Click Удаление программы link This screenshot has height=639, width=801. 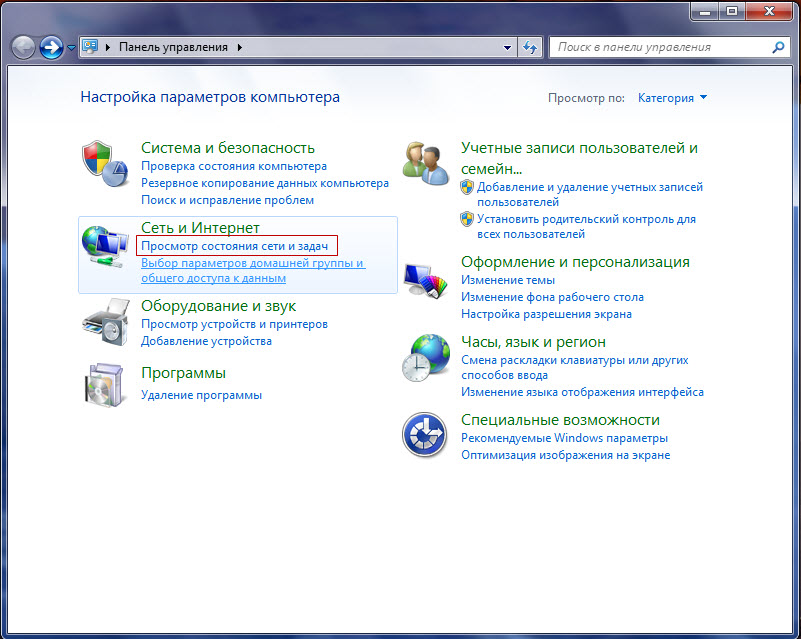click(x=201, y=395)
